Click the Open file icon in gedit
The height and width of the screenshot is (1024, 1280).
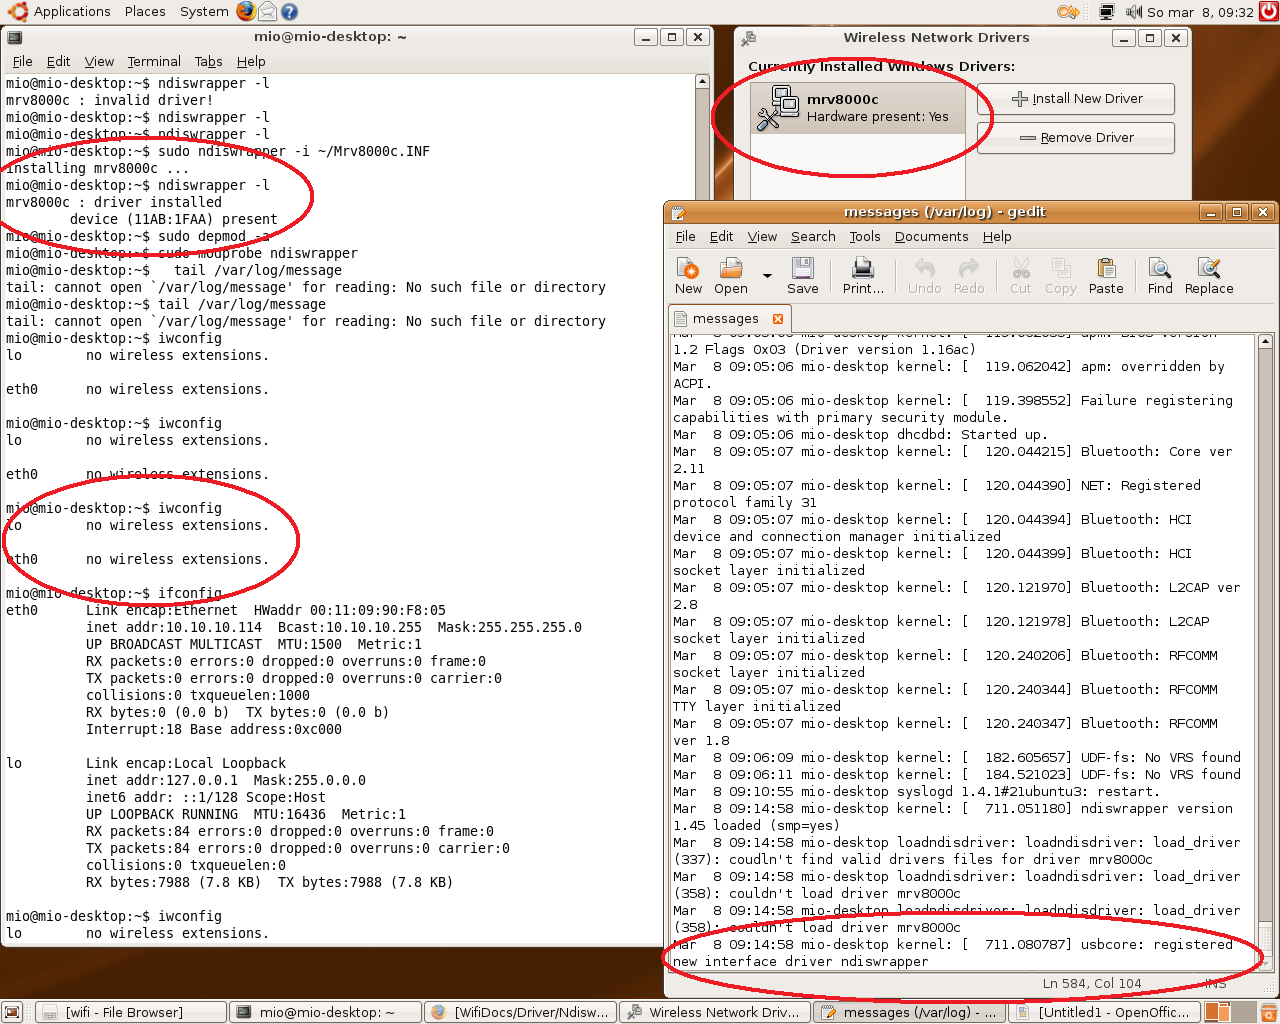coord(731,275)
